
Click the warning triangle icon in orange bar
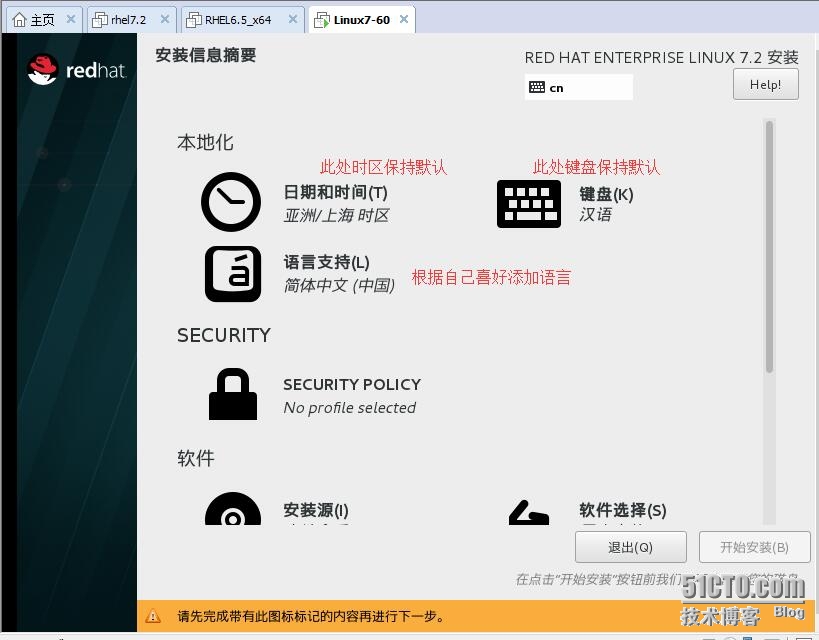coord(153,615)
